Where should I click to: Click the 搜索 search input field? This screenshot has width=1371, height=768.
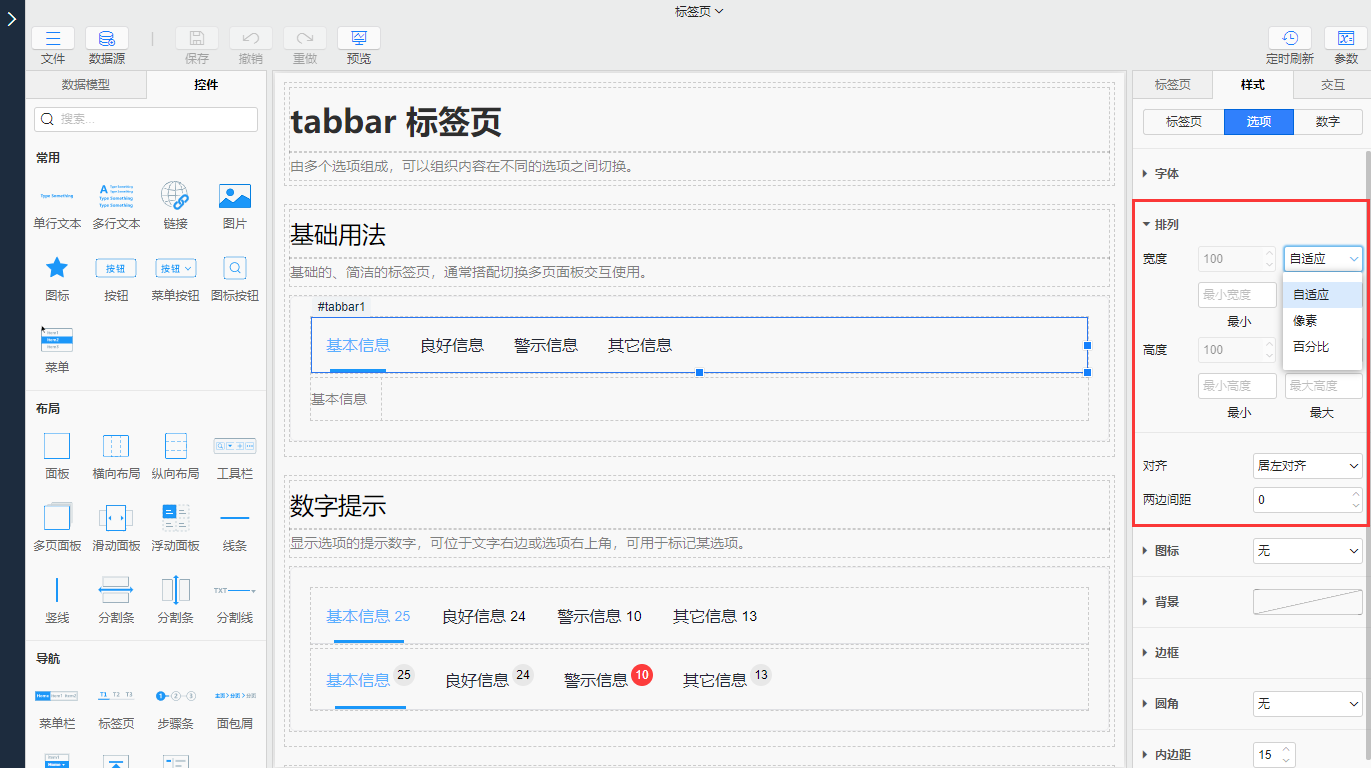pos(146,119)
